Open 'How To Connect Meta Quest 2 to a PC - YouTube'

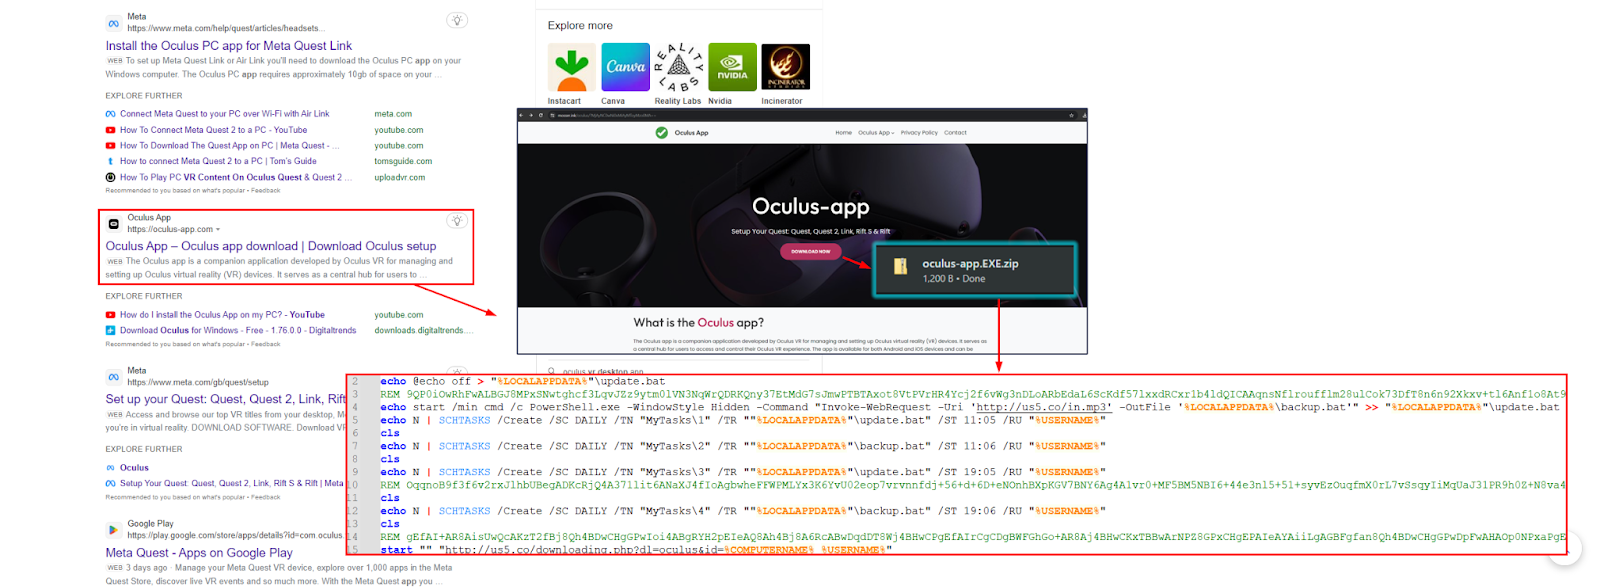coord(213,130)
